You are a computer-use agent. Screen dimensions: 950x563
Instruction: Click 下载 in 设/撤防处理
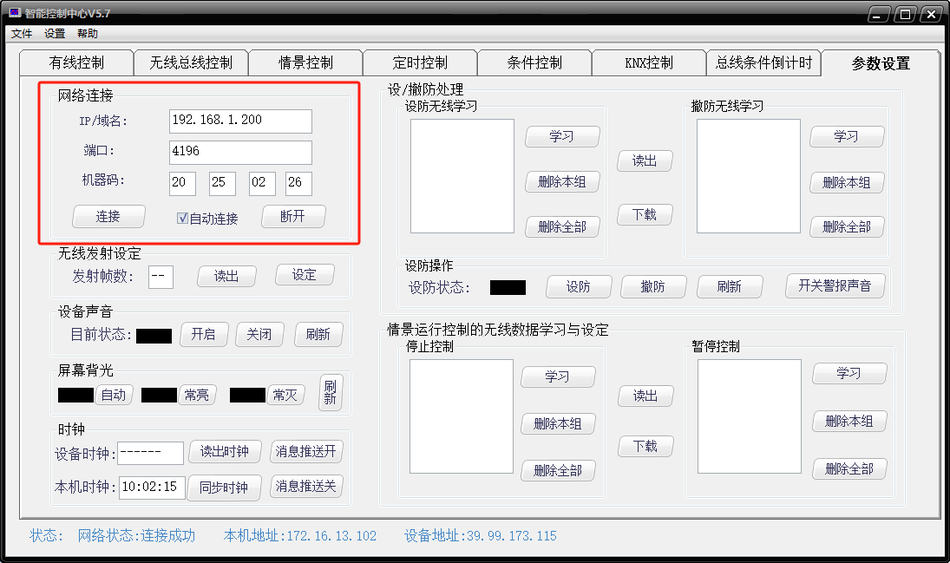click(645, 215)
